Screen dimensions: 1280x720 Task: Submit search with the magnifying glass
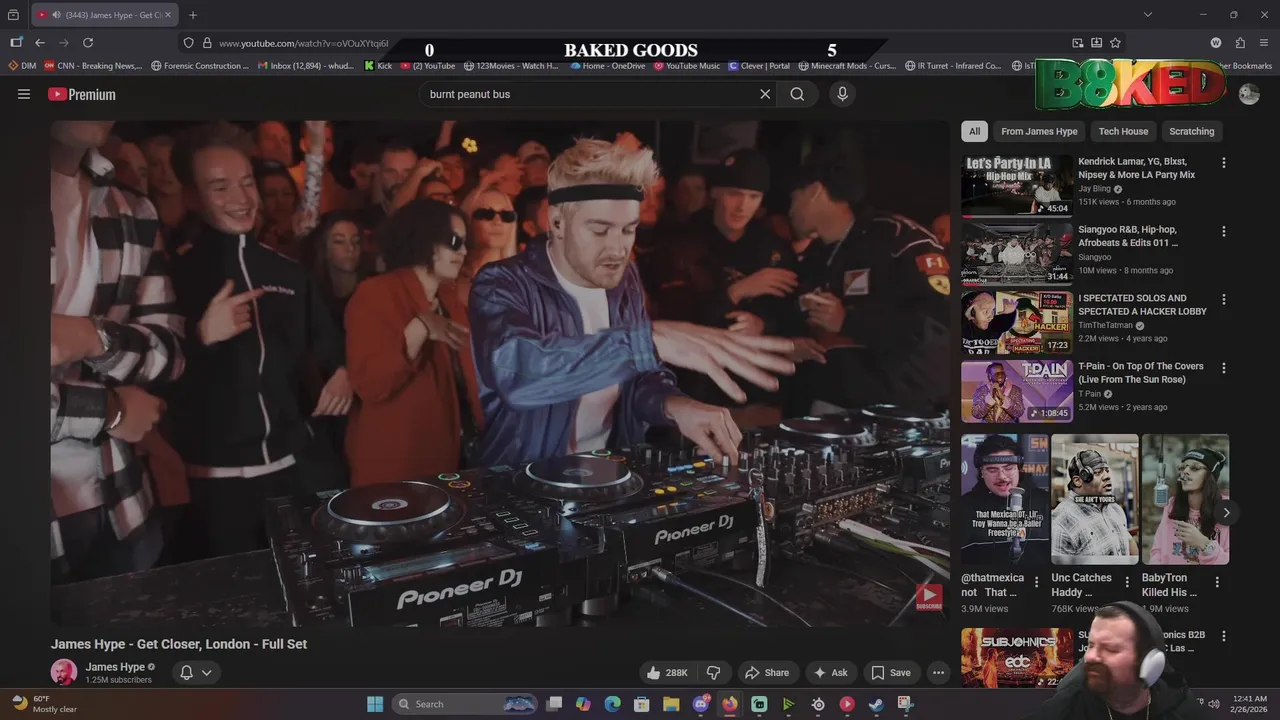click(797, 94)
